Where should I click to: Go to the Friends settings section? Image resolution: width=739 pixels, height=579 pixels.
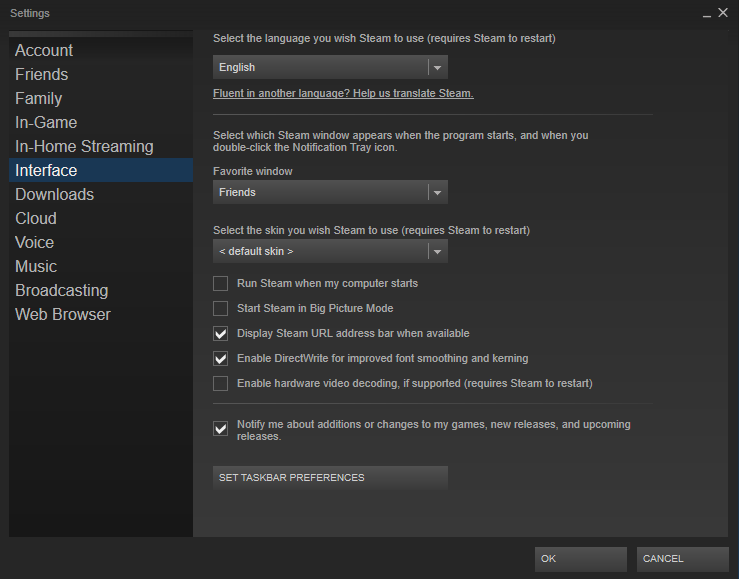[101, 74]
